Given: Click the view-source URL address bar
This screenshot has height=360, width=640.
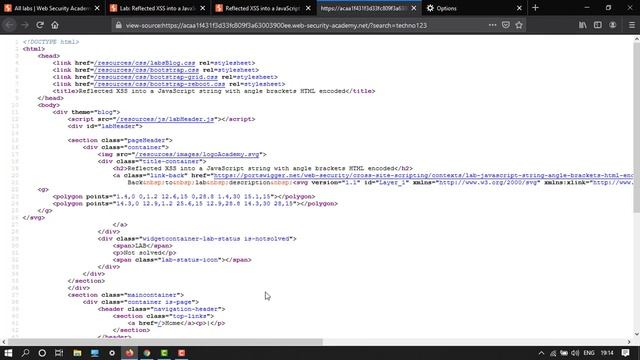Looking at the screenshot, I should pos(302,25).
